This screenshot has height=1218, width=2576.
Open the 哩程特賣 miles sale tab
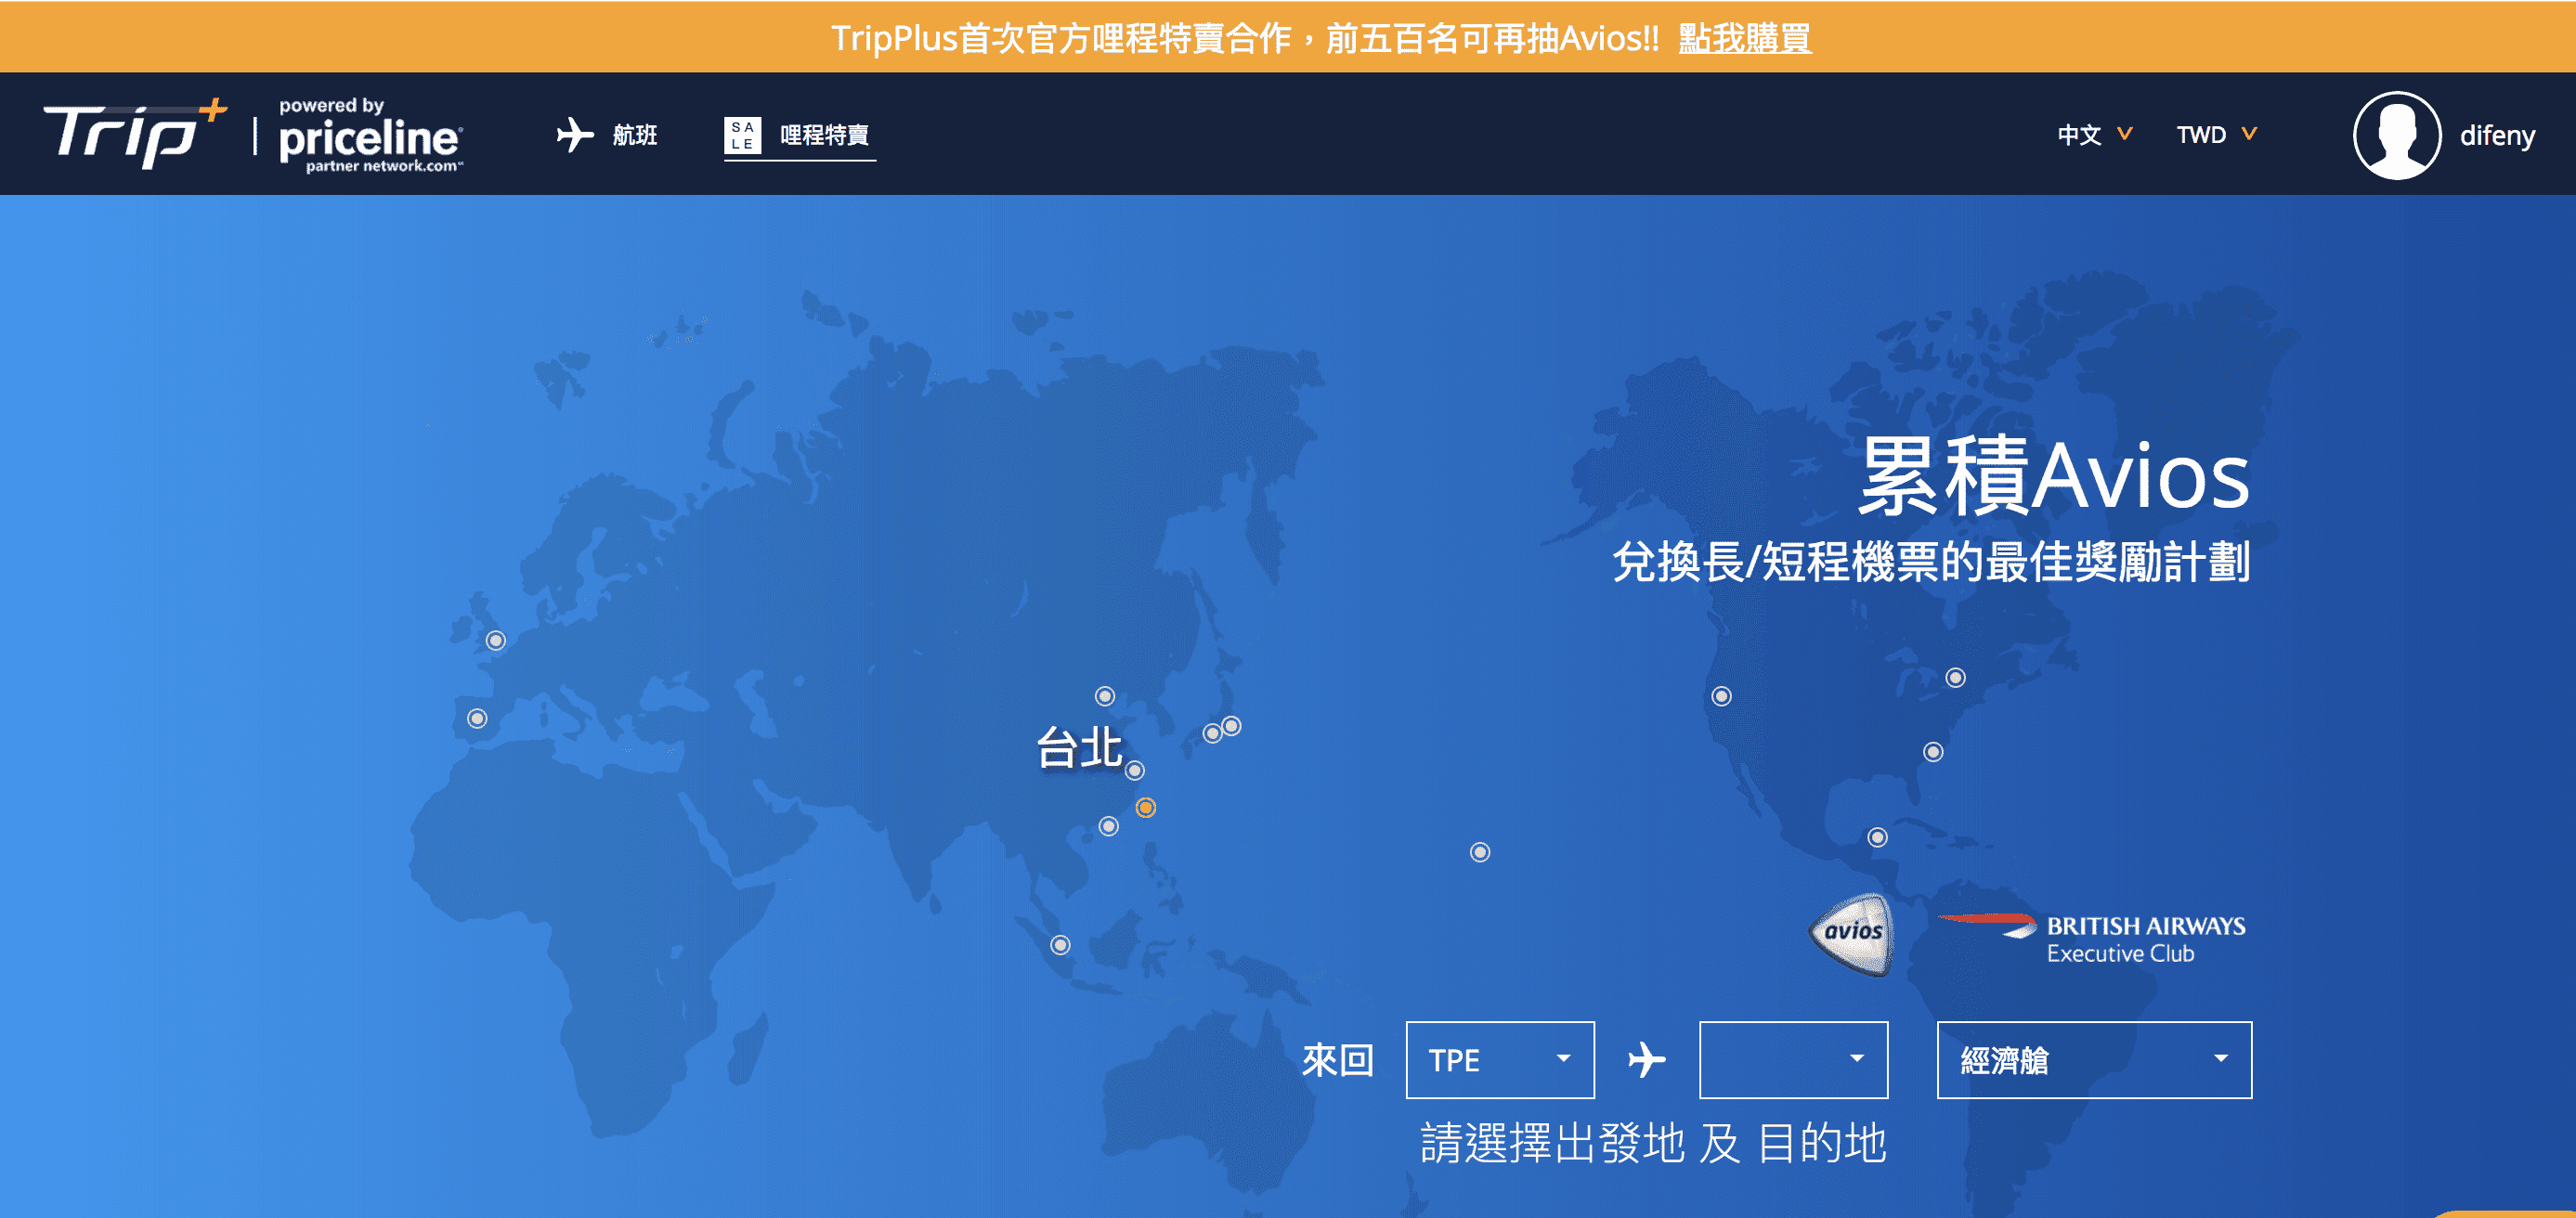pos(824,135)
